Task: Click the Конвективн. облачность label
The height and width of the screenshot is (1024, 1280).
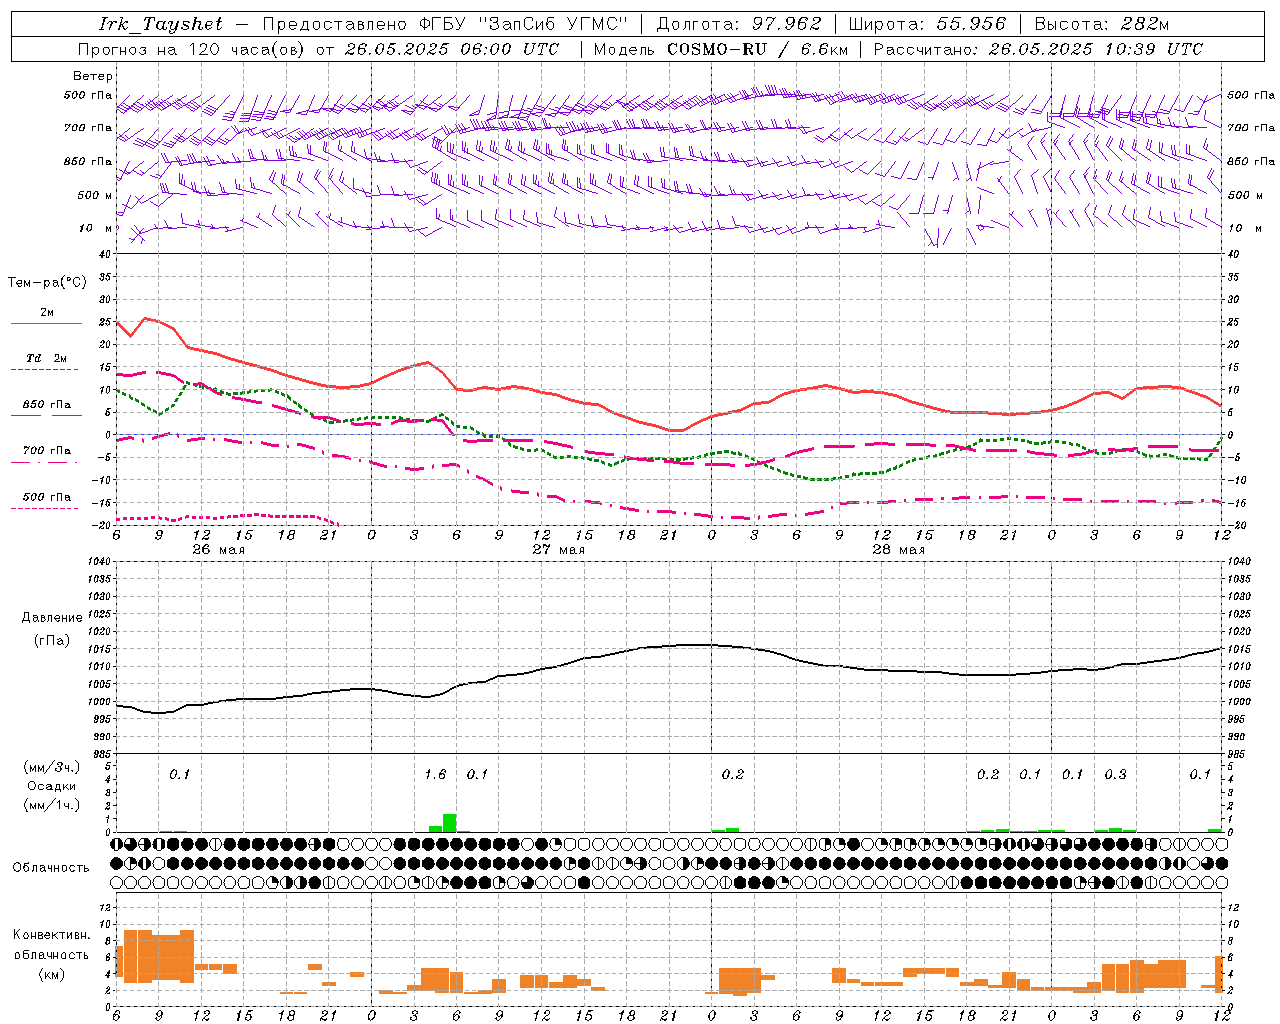Action: [x=52, y=945]
